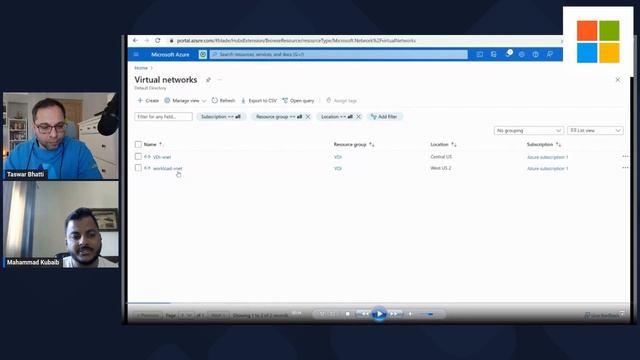
Task: Click Assign tags in the toolbar
Action: click(342, 100)
